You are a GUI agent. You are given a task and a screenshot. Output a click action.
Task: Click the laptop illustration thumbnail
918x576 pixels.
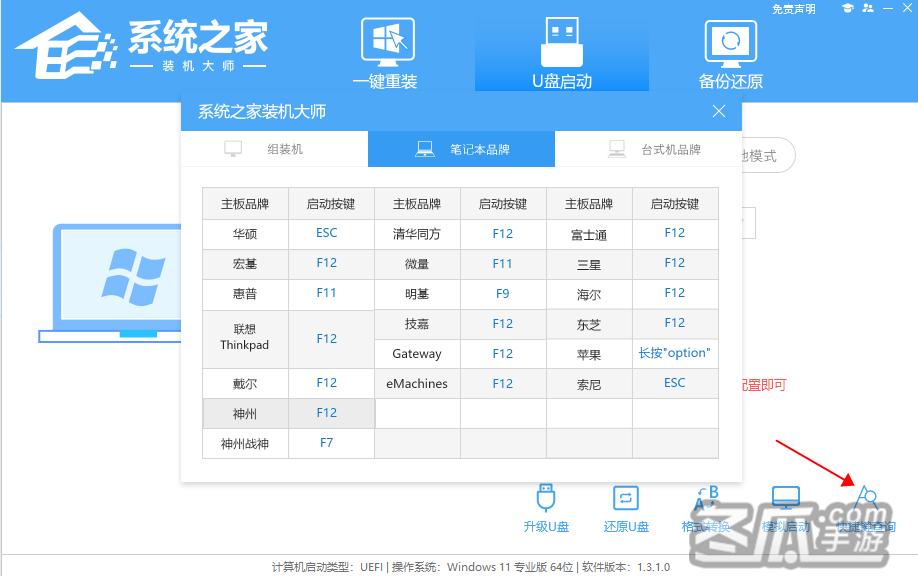click(x=110, y=284)
